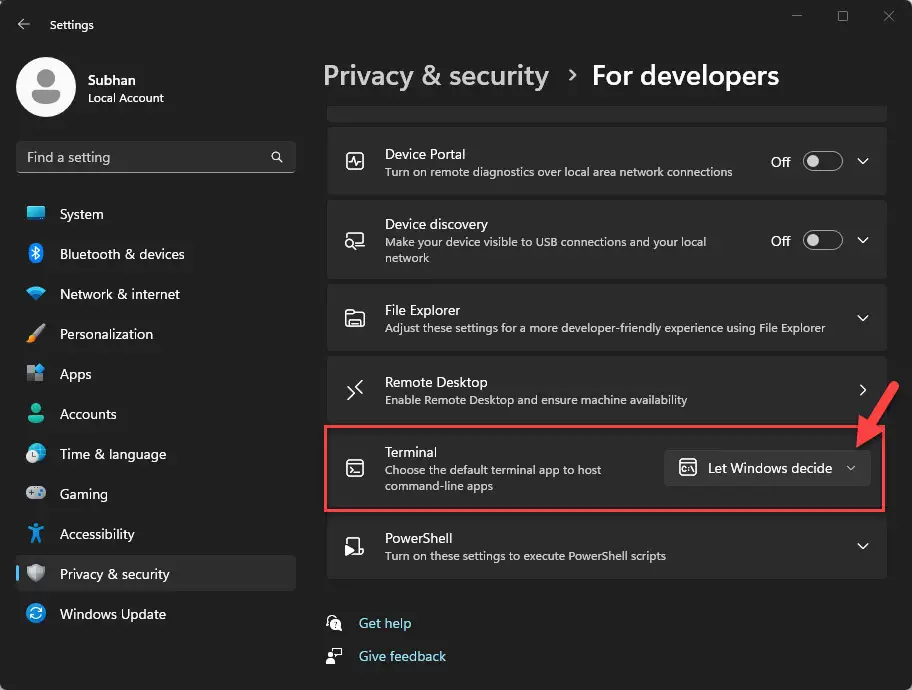Click the Terminal row icon
Viewport: 912px width, 690px height.
pyautogui.click(x=355, y=468)
